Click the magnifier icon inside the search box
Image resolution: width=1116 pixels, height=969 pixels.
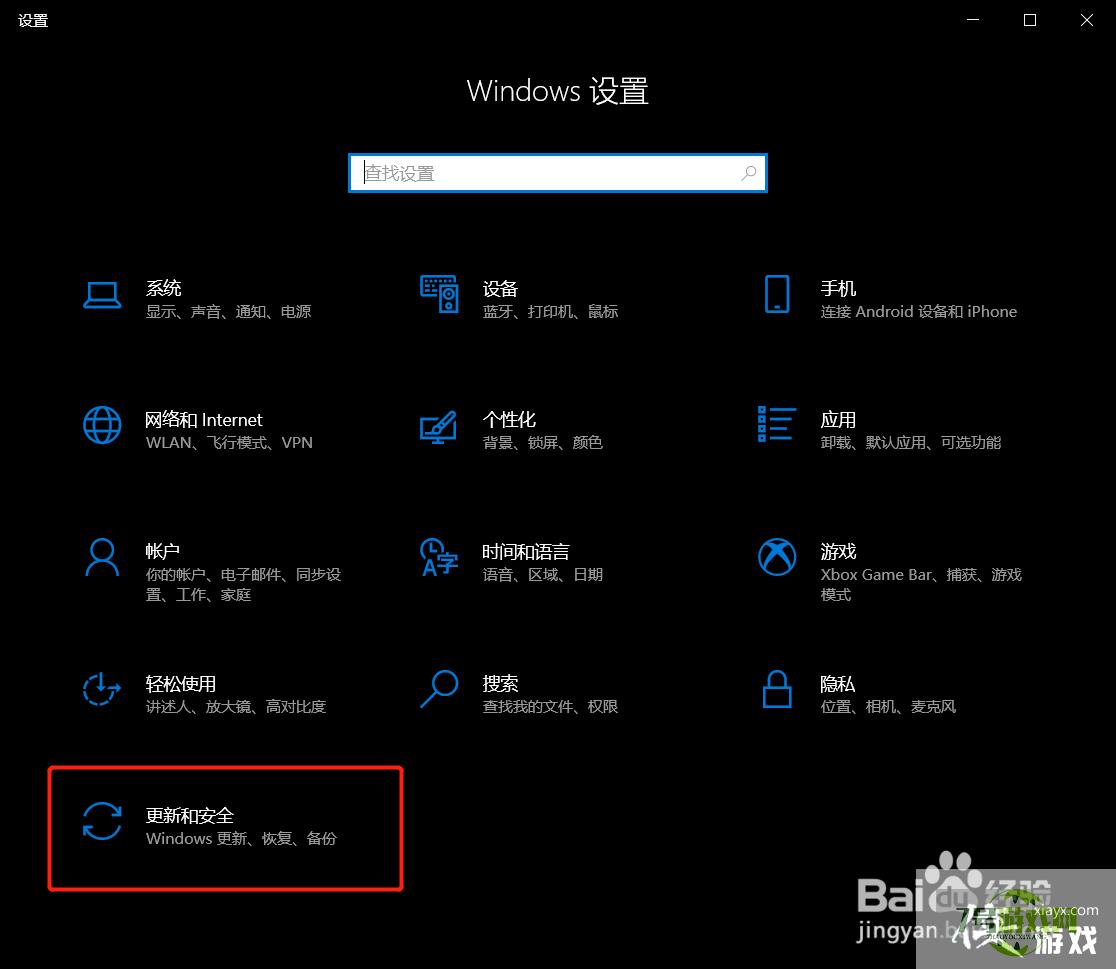point(748,173)
